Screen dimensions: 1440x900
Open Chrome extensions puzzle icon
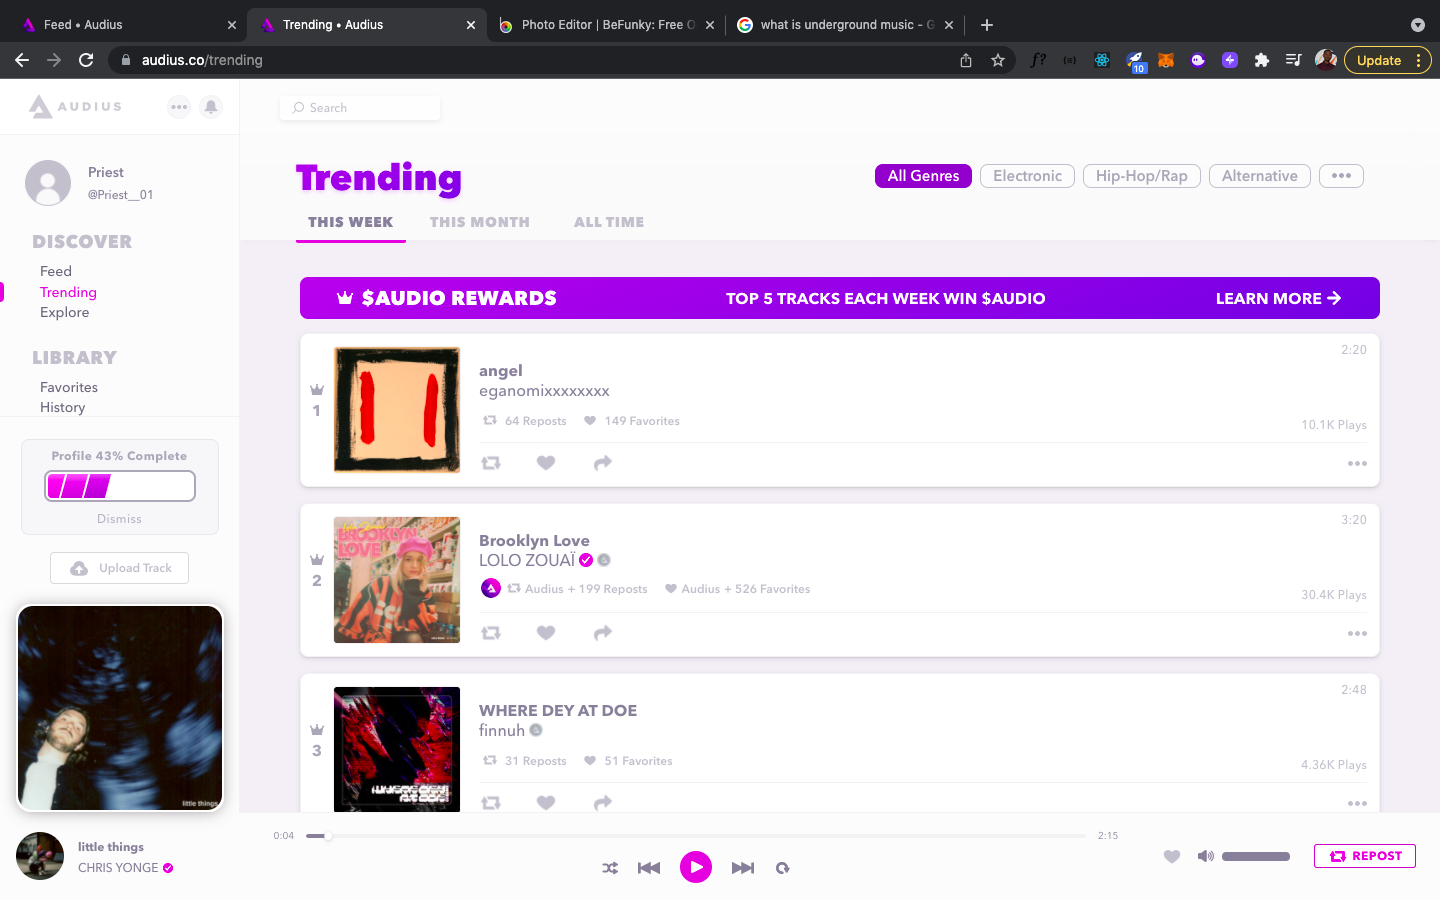[x=1262, y=60]
